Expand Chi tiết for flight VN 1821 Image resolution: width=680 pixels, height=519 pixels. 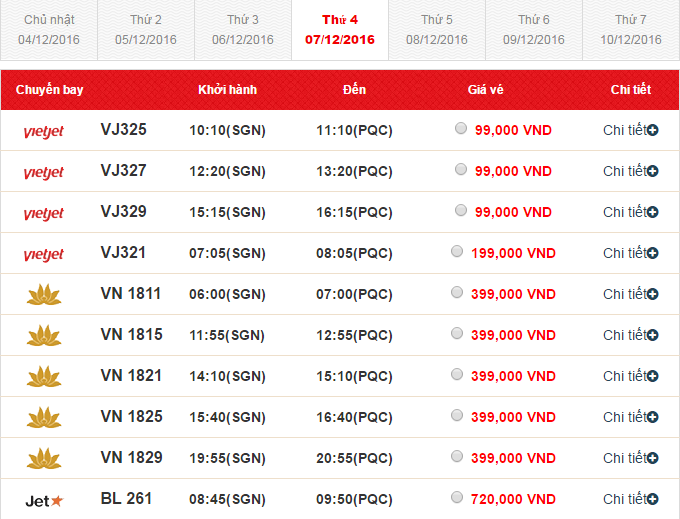[629, 376]
